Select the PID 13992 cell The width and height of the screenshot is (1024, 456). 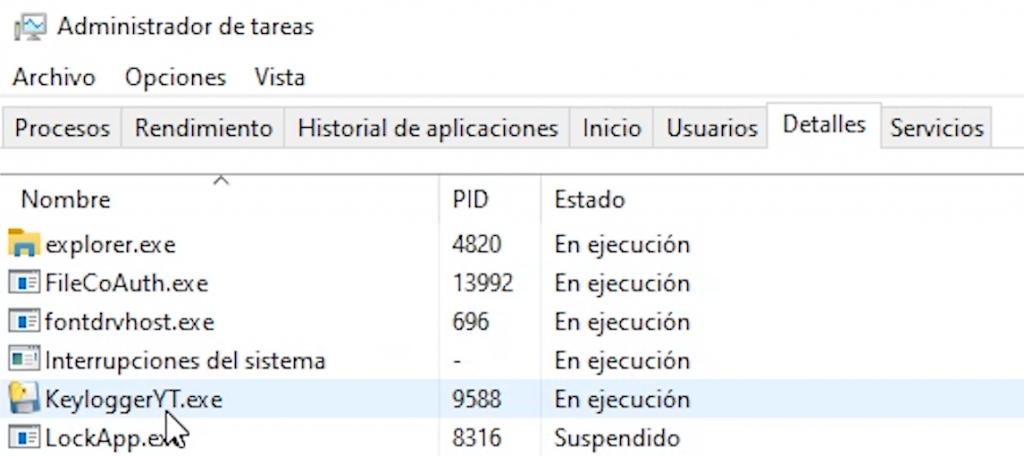tap(482, 283)
